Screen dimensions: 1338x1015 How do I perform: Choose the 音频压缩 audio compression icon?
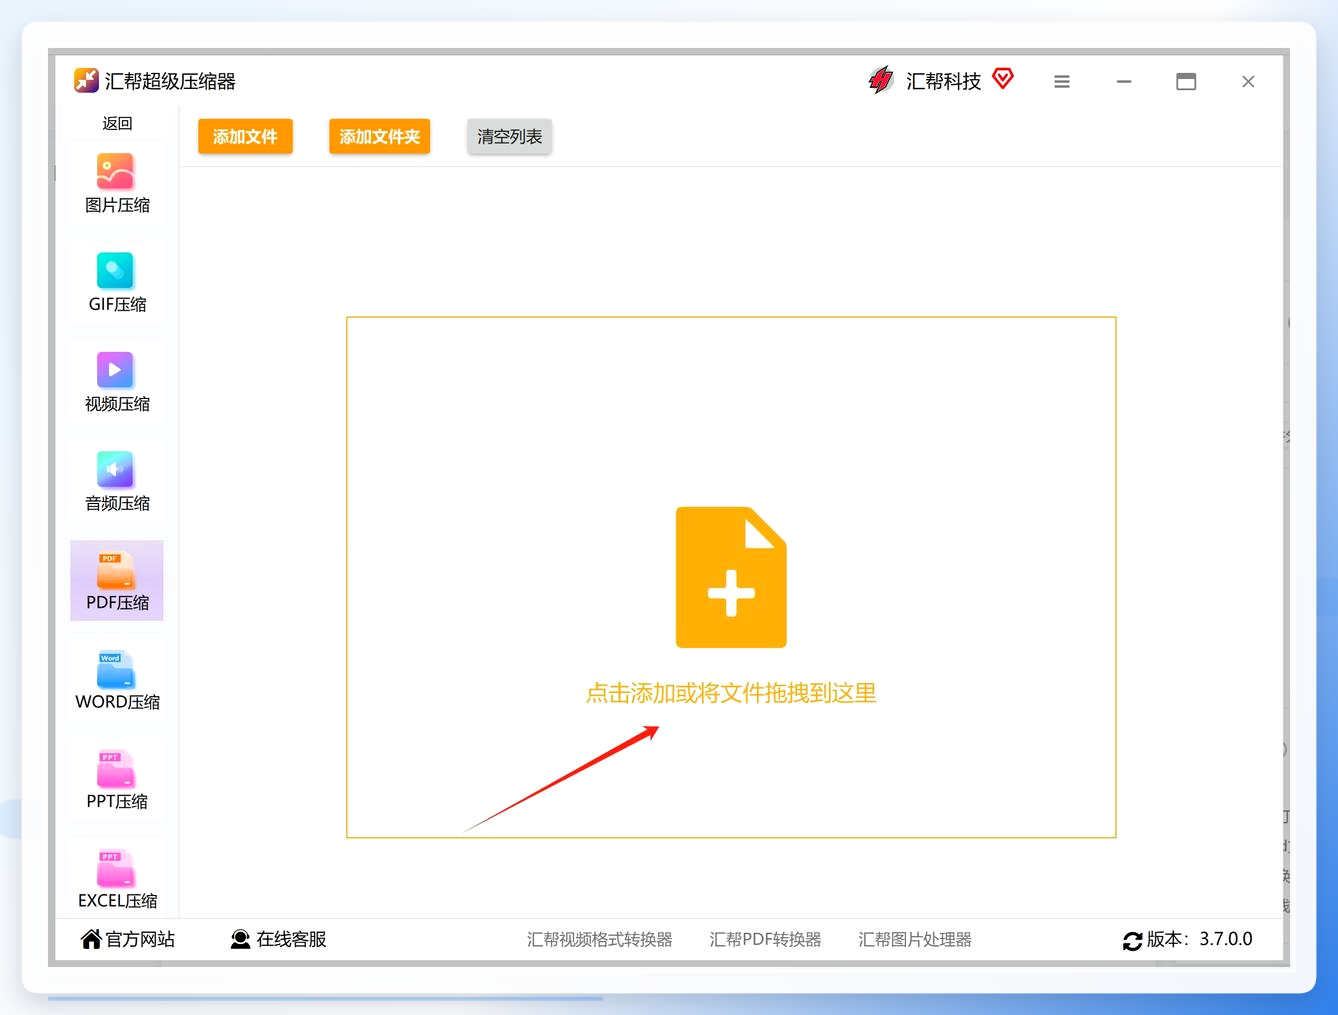[115, 469]
